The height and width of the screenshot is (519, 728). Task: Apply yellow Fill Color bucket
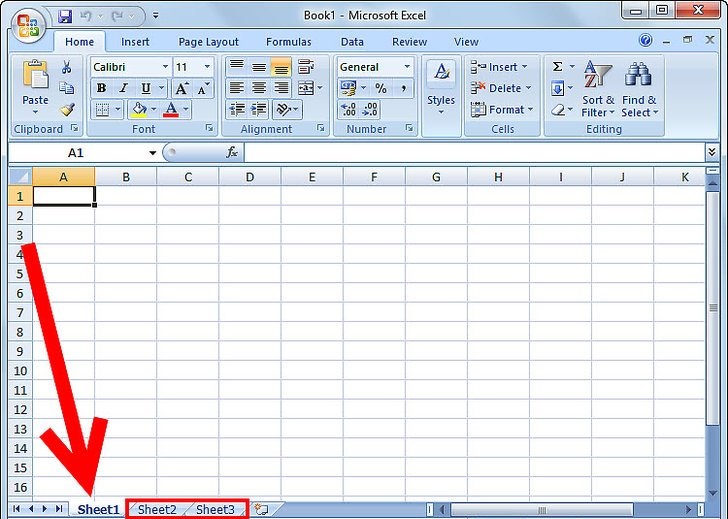[x=139, y=110]
